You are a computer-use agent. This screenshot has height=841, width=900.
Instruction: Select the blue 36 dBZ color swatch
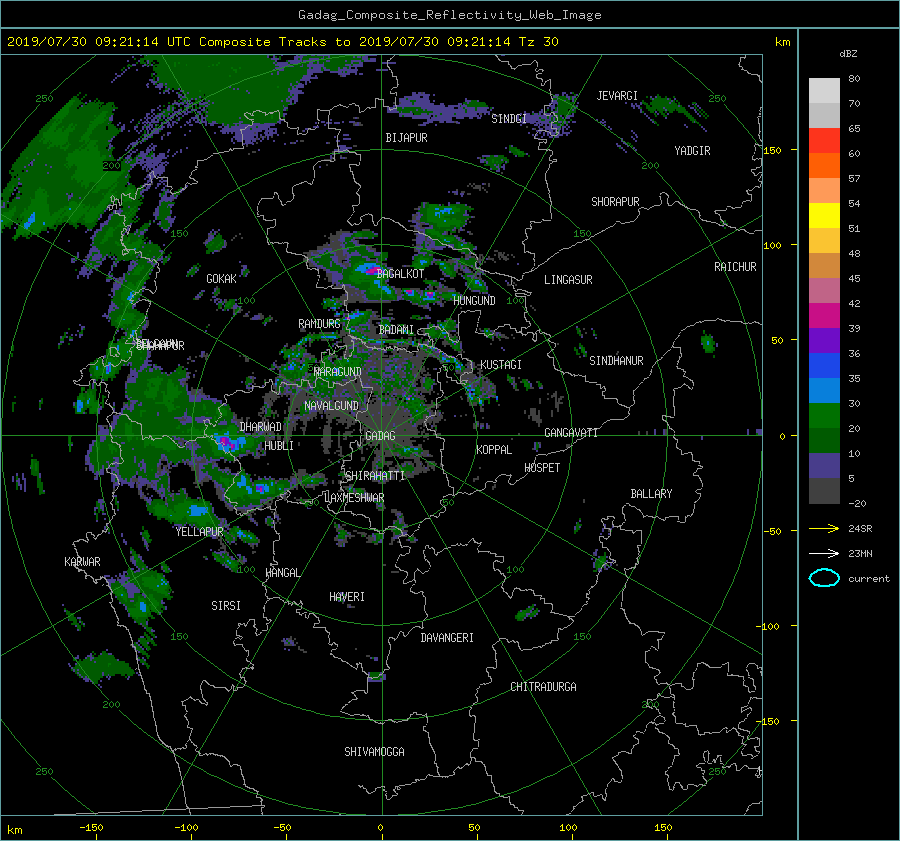tap(824, 366)
